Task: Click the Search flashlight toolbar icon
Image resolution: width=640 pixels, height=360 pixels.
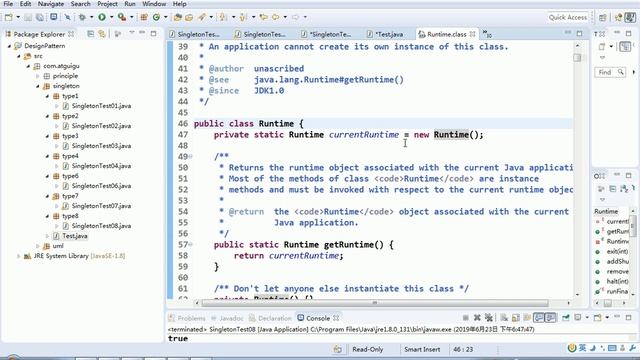Action: (x=202, y=17)
